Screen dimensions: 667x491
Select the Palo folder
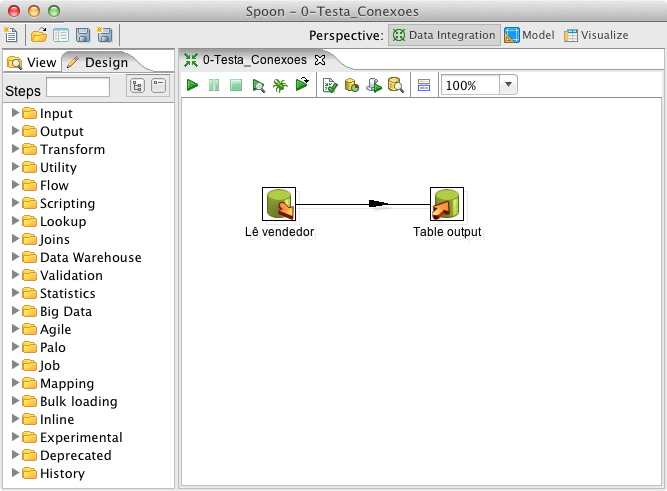(44, 347)
